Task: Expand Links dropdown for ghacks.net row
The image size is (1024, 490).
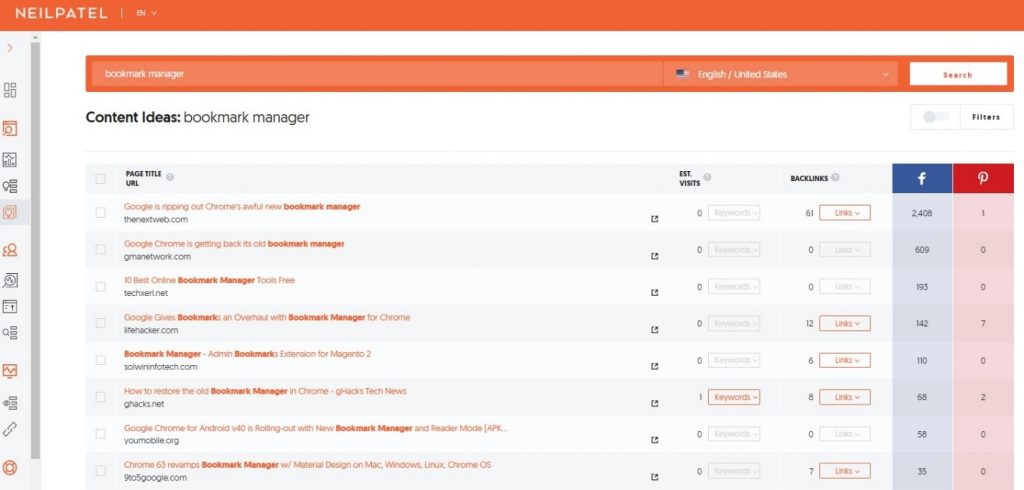Action: 845,397
